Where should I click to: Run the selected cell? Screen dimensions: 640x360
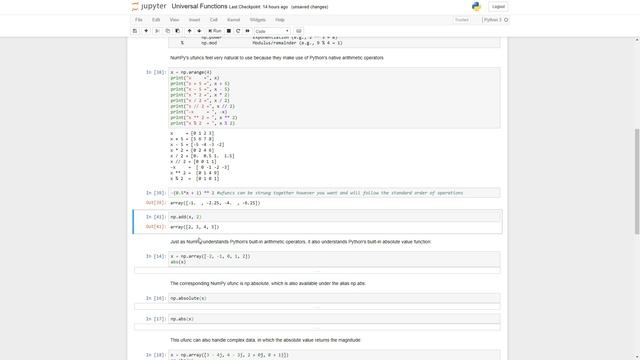(x=215, y=31)
